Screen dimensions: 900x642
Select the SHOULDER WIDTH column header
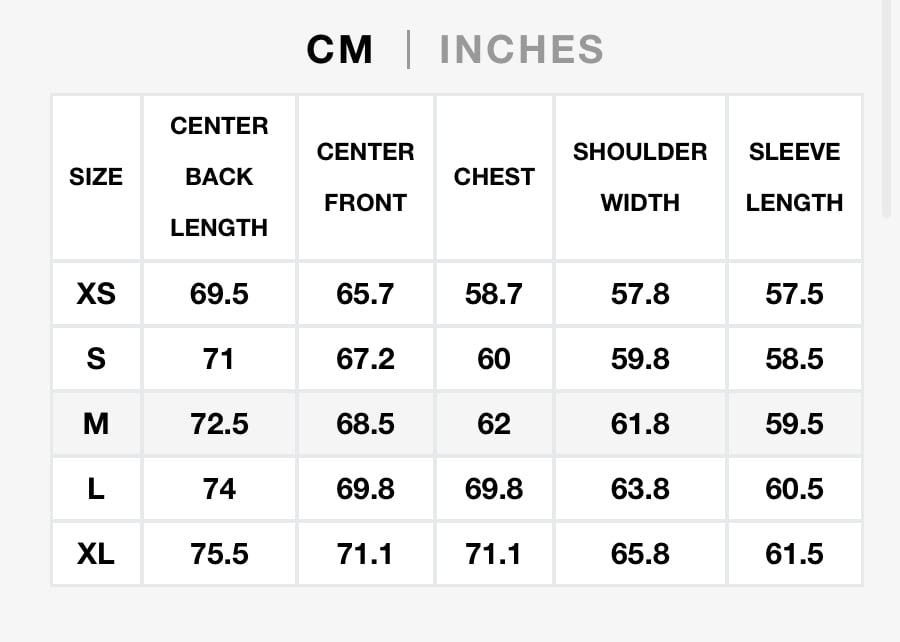(x=640, y=177)
